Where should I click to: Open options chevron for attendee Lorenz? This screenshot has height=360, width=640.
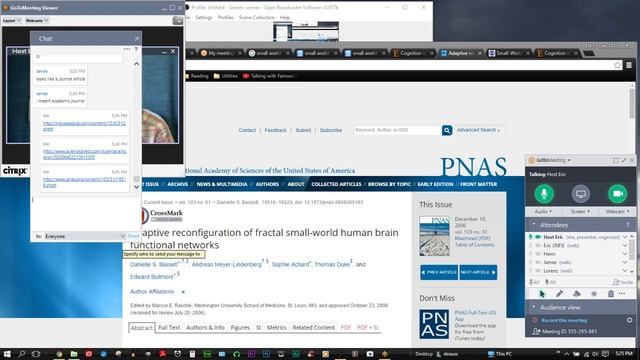click(624, 271)
